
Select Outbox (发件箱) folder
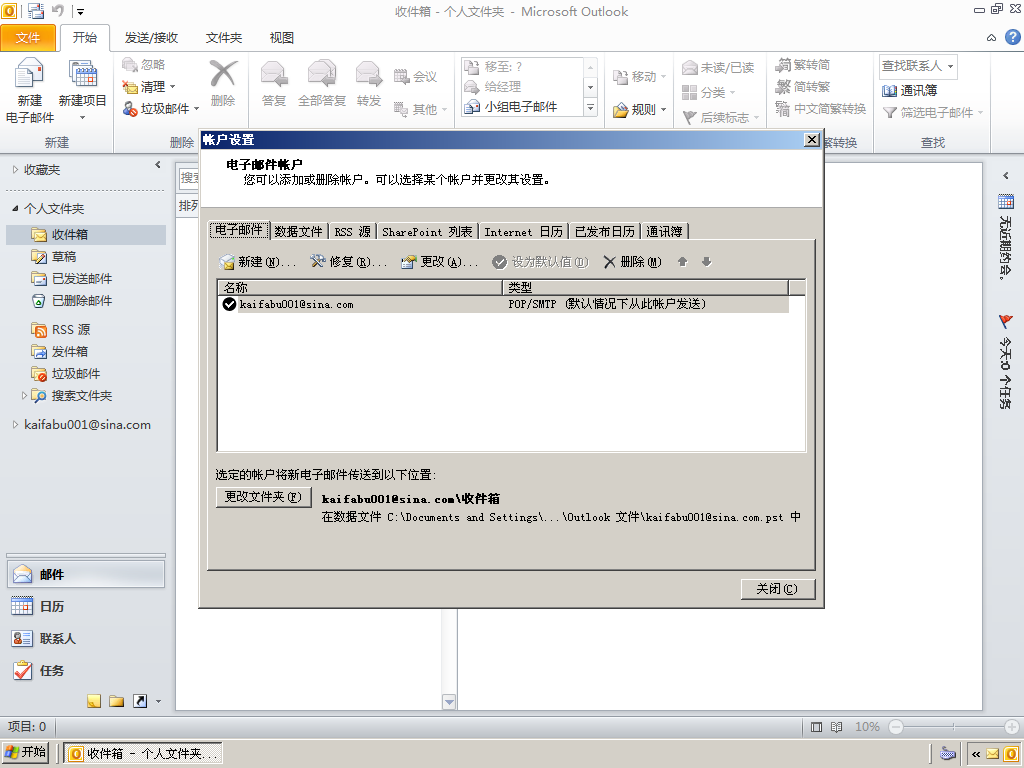pos(69,352)
